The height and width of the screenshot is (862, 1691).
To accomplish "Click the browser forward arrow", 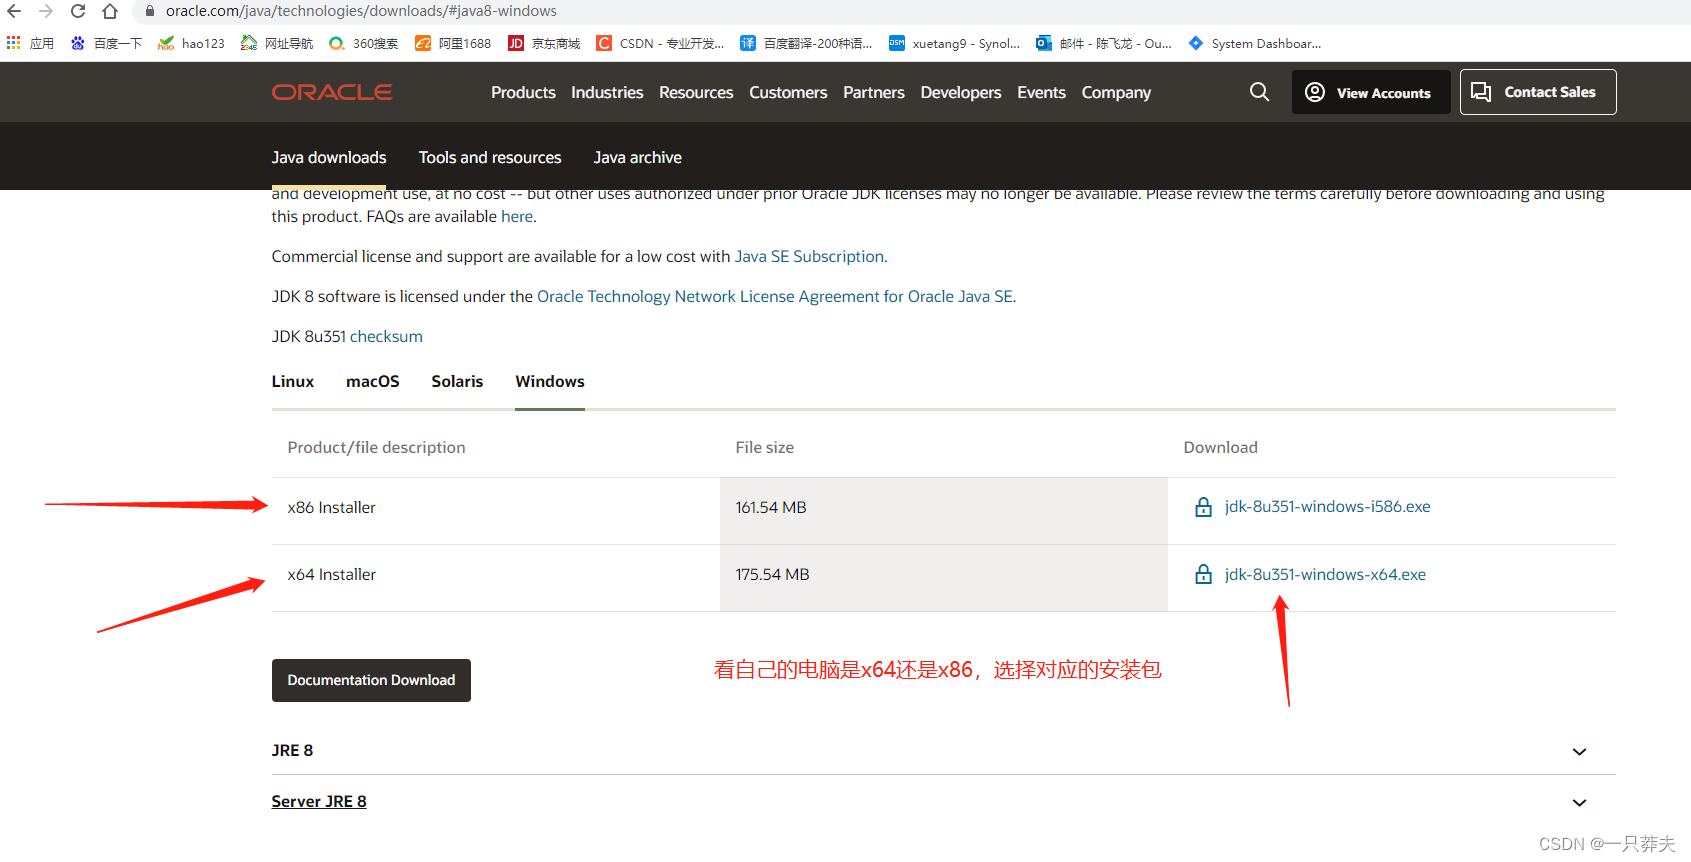I will pos(46,11).
